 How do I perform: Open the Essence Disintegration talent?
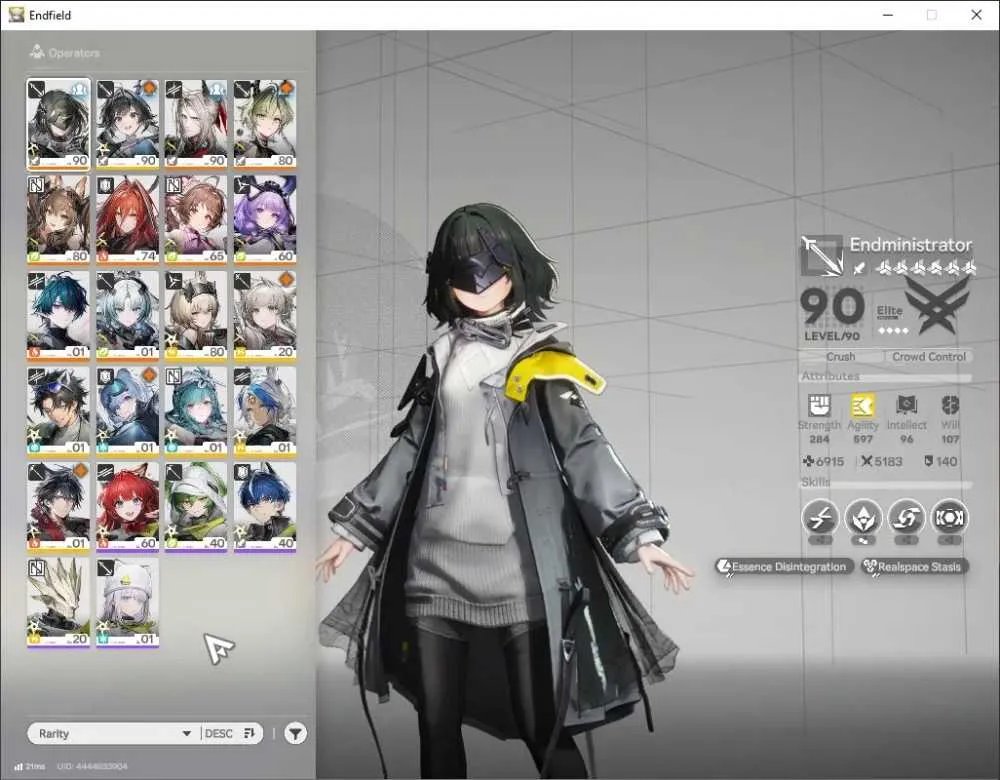784,566
